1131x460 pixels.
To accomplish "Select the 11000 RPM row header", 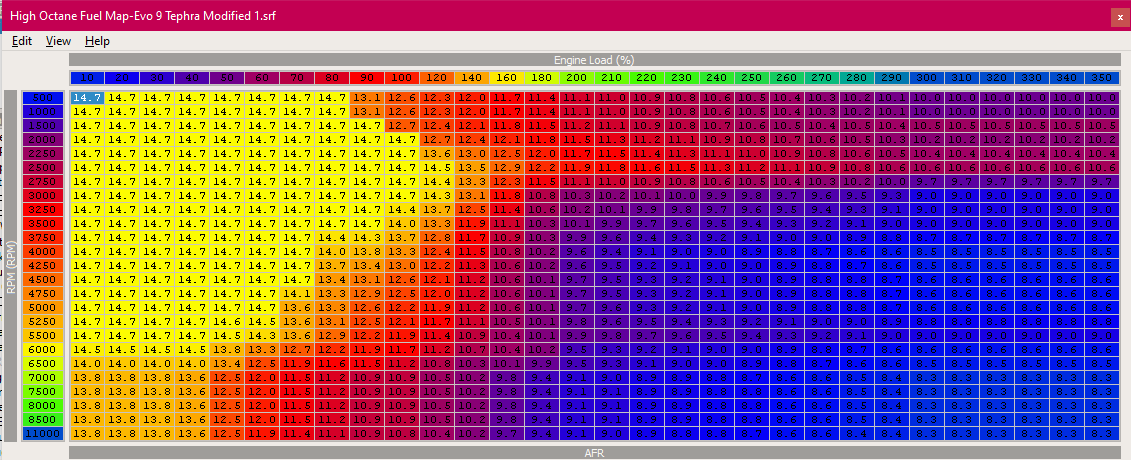I will coord(43,433).
